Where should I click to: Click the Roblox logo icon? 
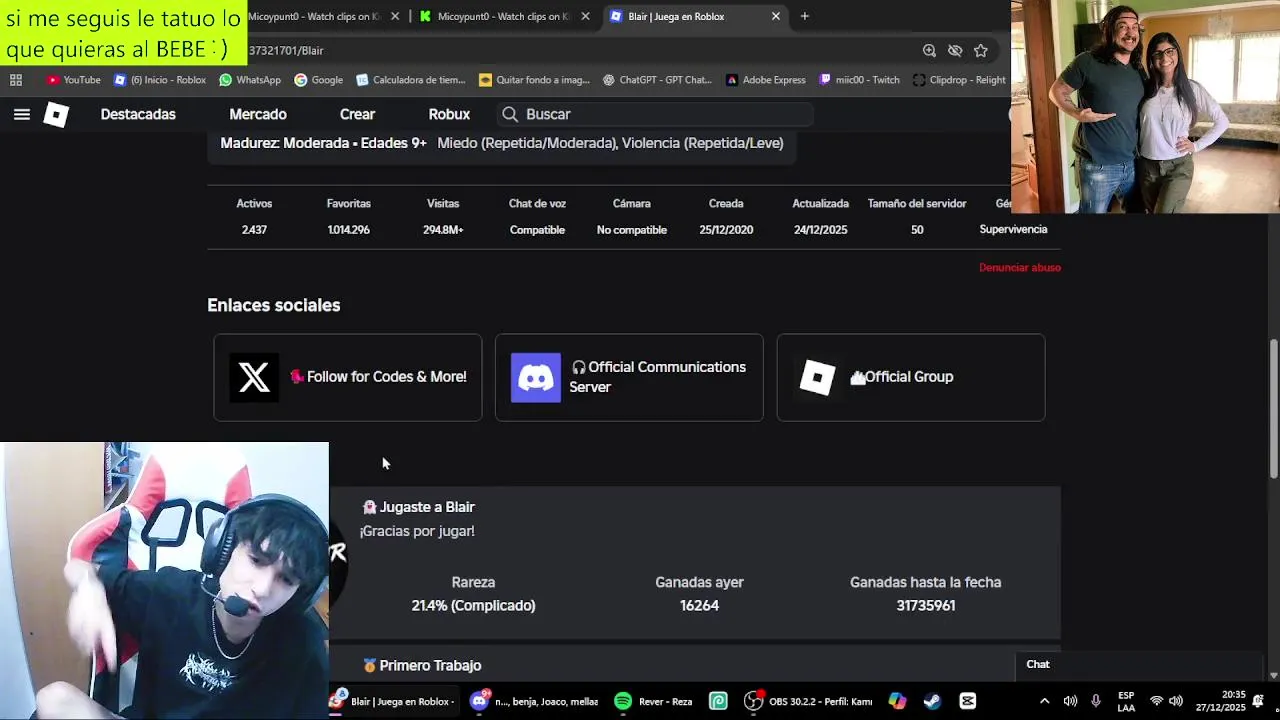pos(56,115)
